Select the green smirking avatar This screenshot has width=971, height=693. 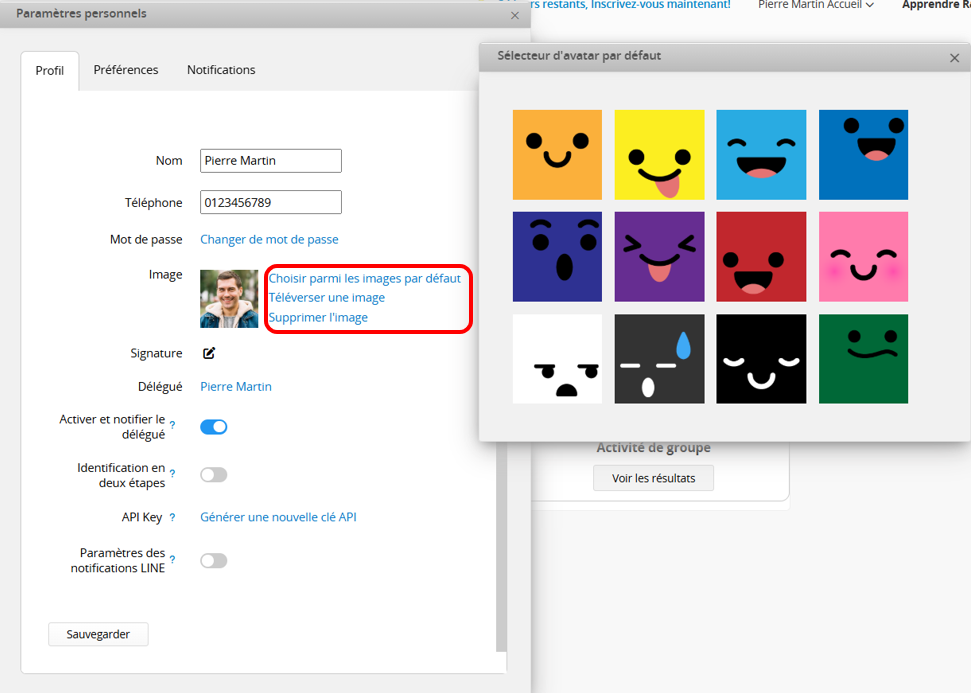point(863,359)
